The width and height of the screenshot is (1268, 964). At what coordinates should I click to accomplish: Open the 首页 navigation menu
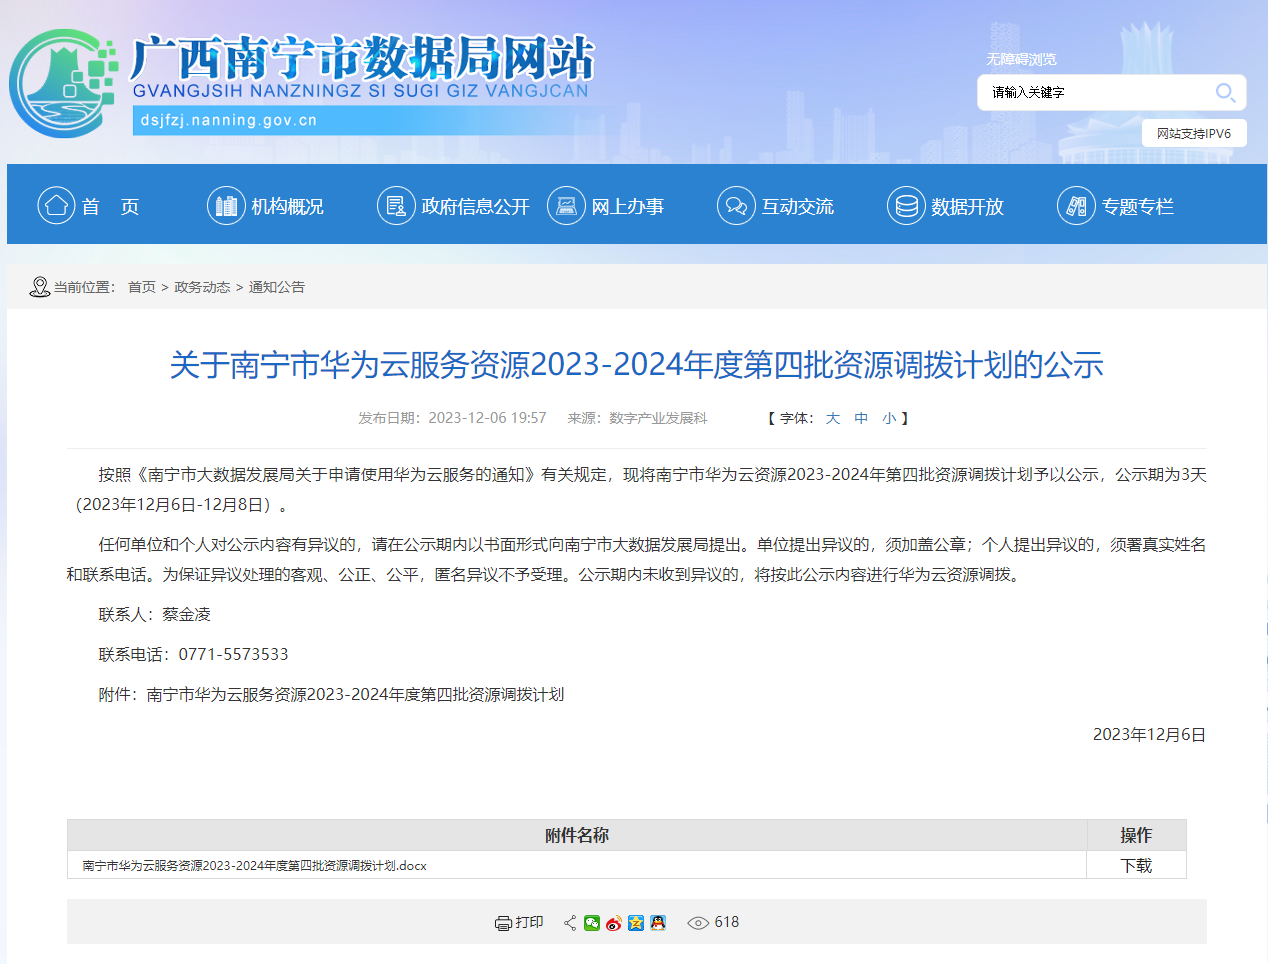pyautogui.click(x=110, y=207)
